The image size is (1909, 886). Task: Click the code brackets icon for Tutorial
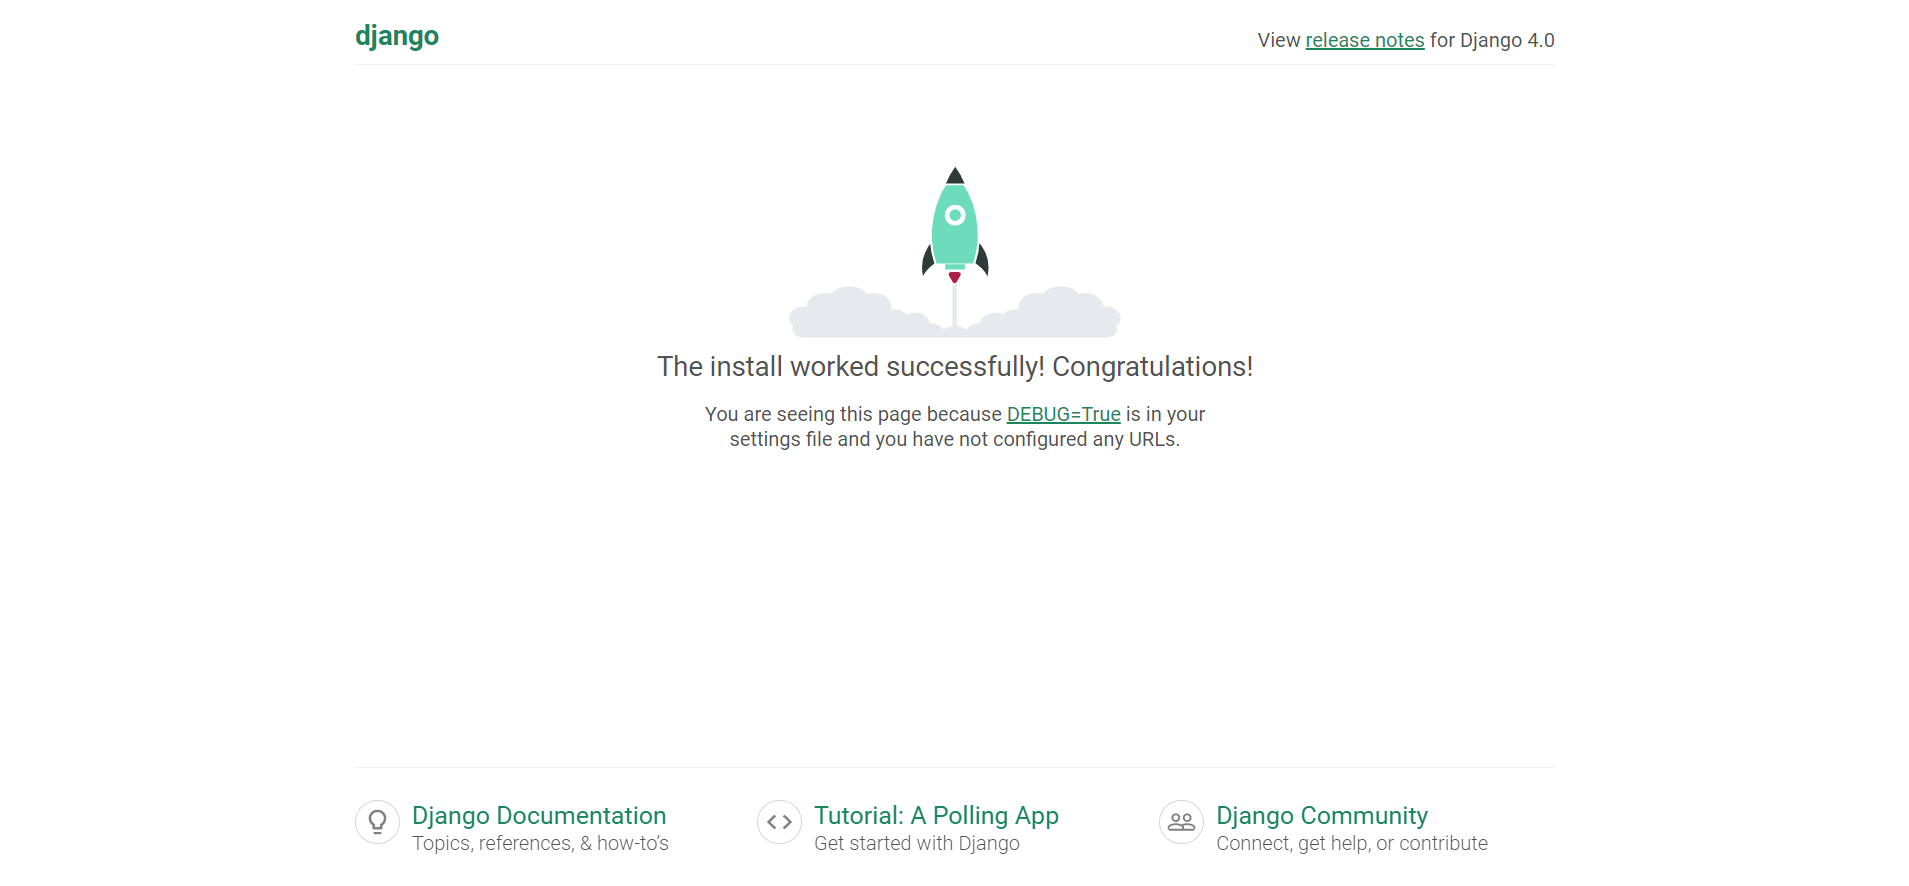(779, 822)
